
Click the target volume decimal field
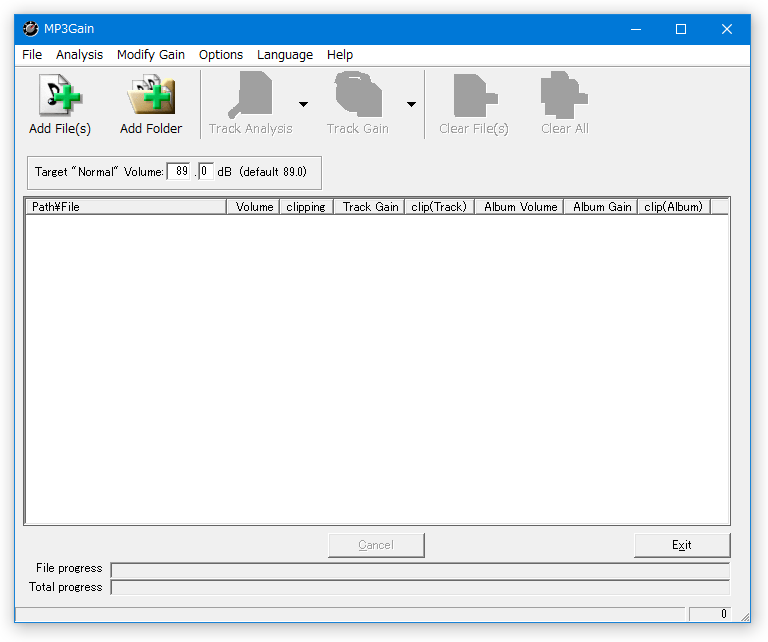[x=206, y=171]
